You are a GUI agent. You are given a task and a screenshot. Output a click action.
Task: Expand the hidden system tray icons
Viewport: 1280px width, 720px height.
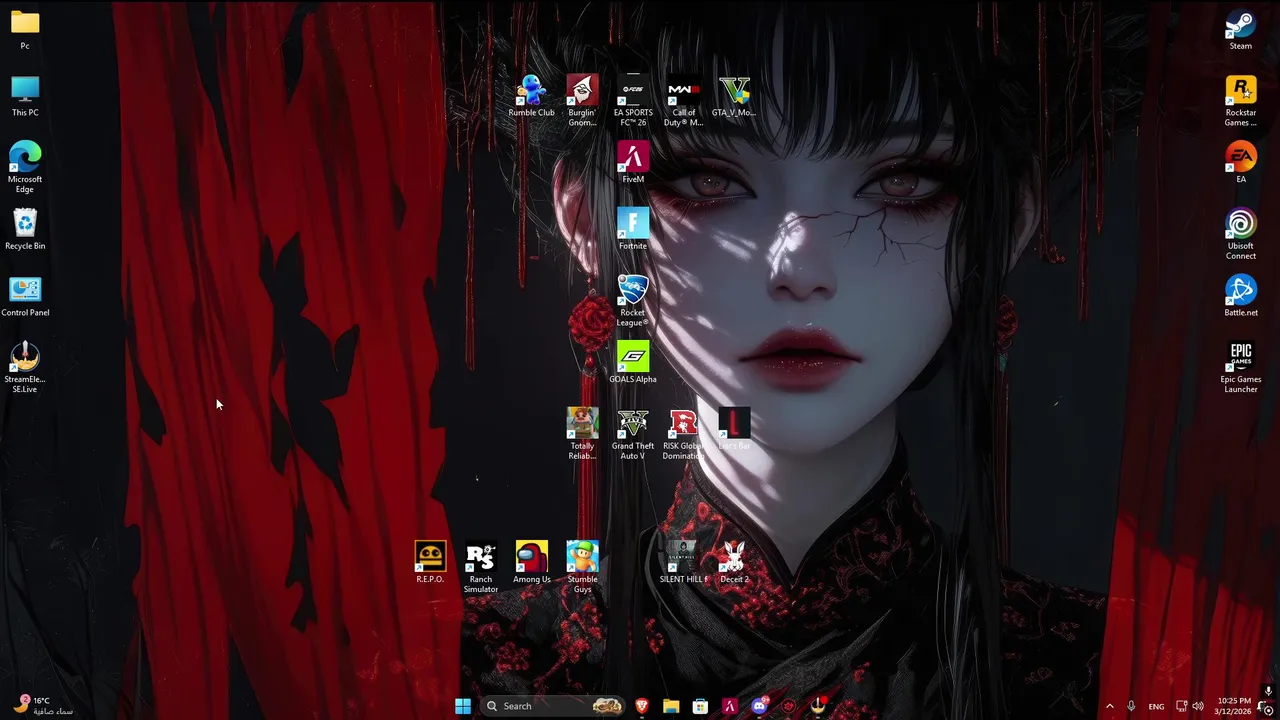point(1109,706)
